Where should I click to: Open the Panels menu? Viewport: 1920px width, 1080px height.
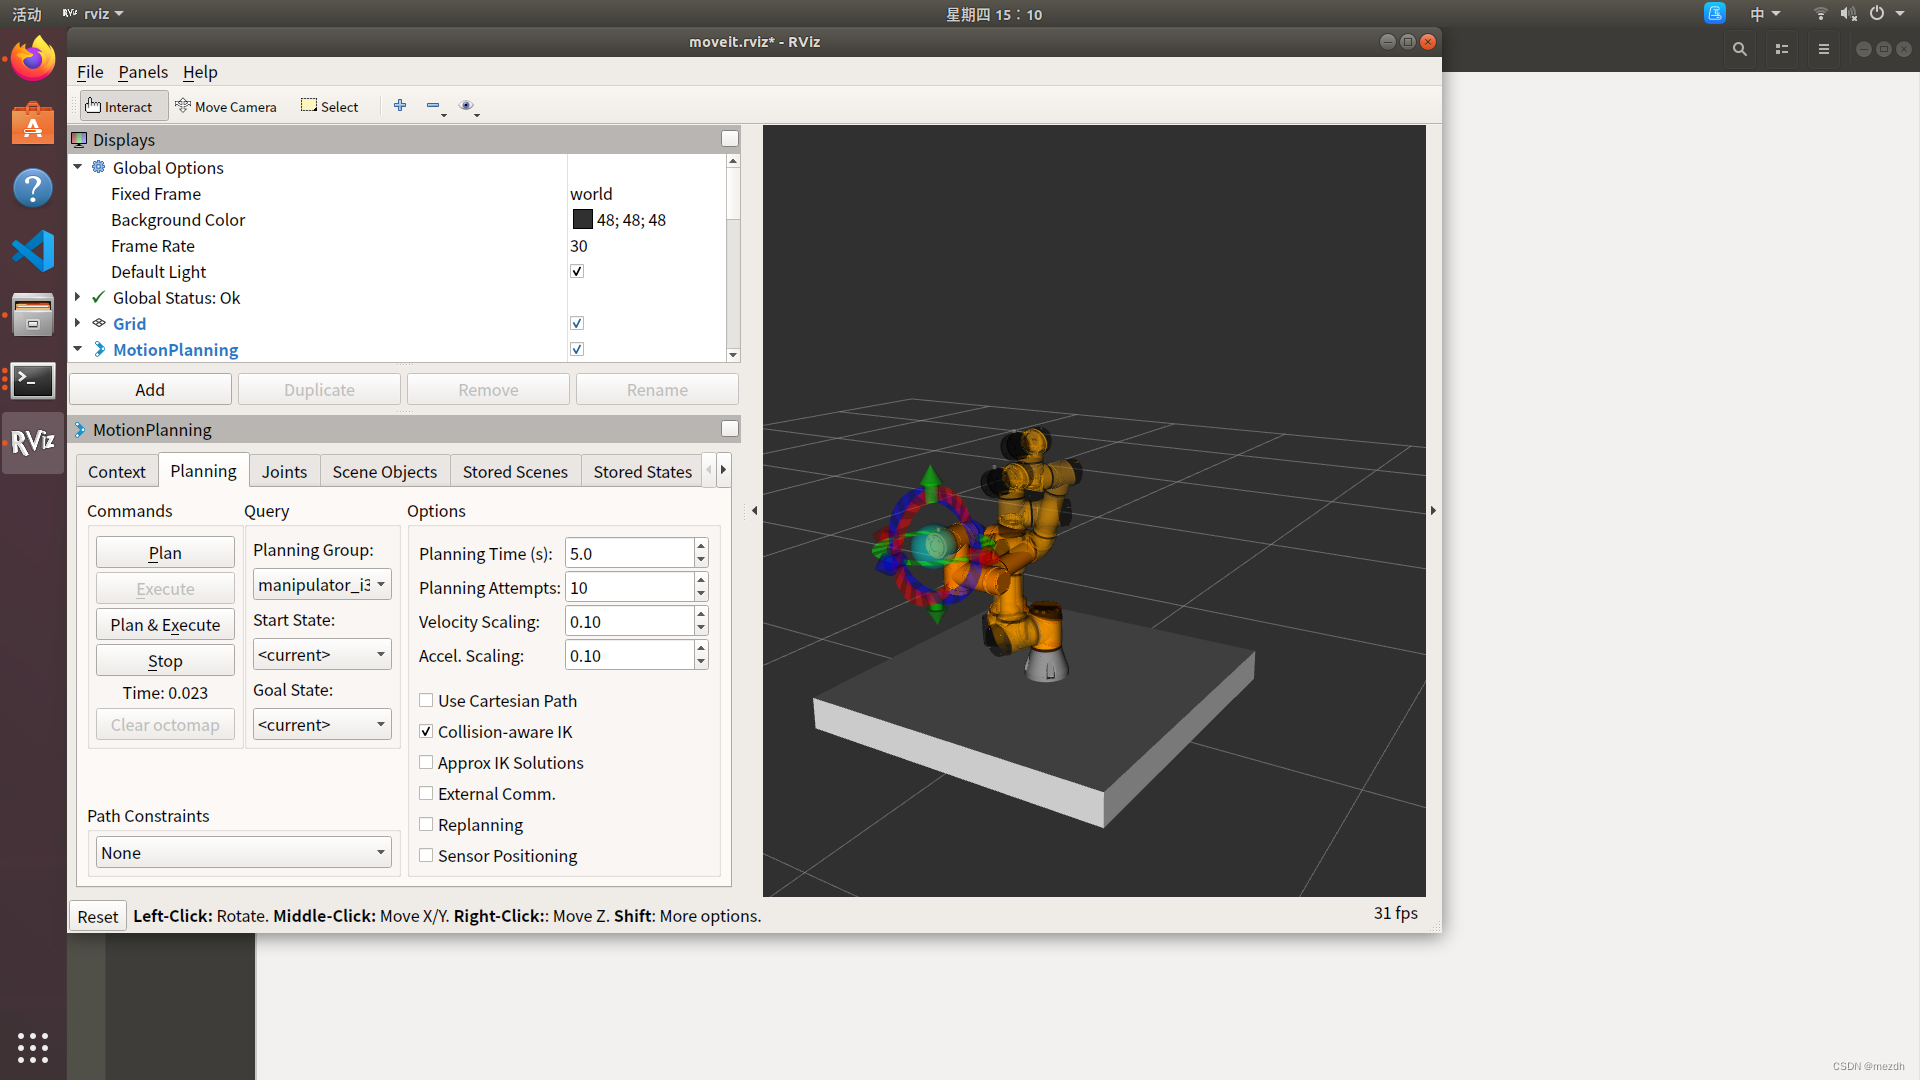pos(143,72)
